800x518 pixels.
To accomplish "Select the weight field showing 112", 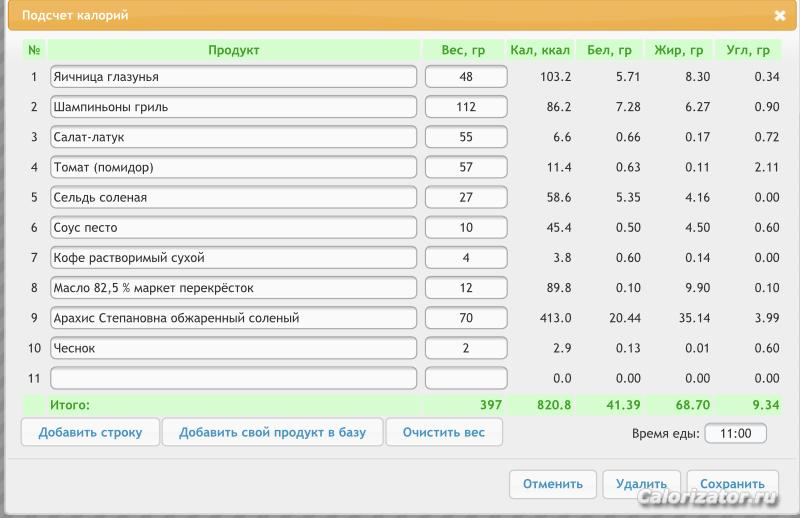I will click(466, 107).
